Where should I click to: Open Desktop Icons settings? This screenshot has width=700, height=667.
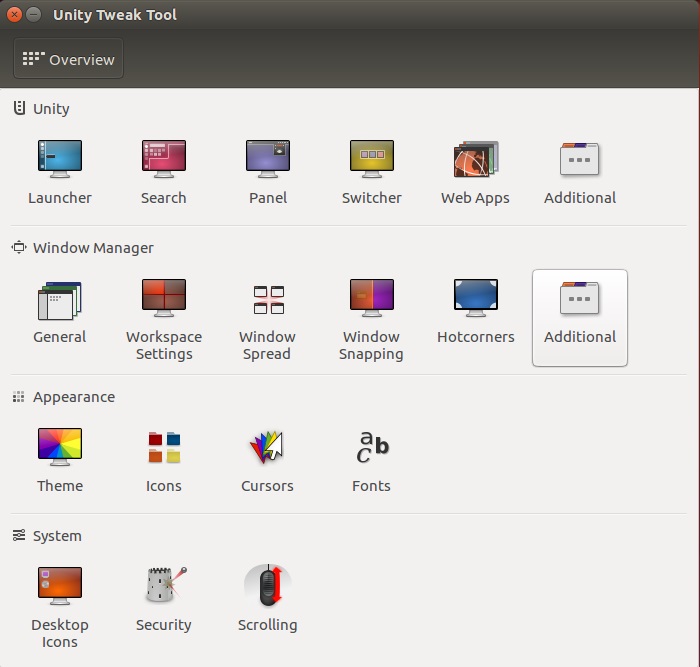point(60,606)
